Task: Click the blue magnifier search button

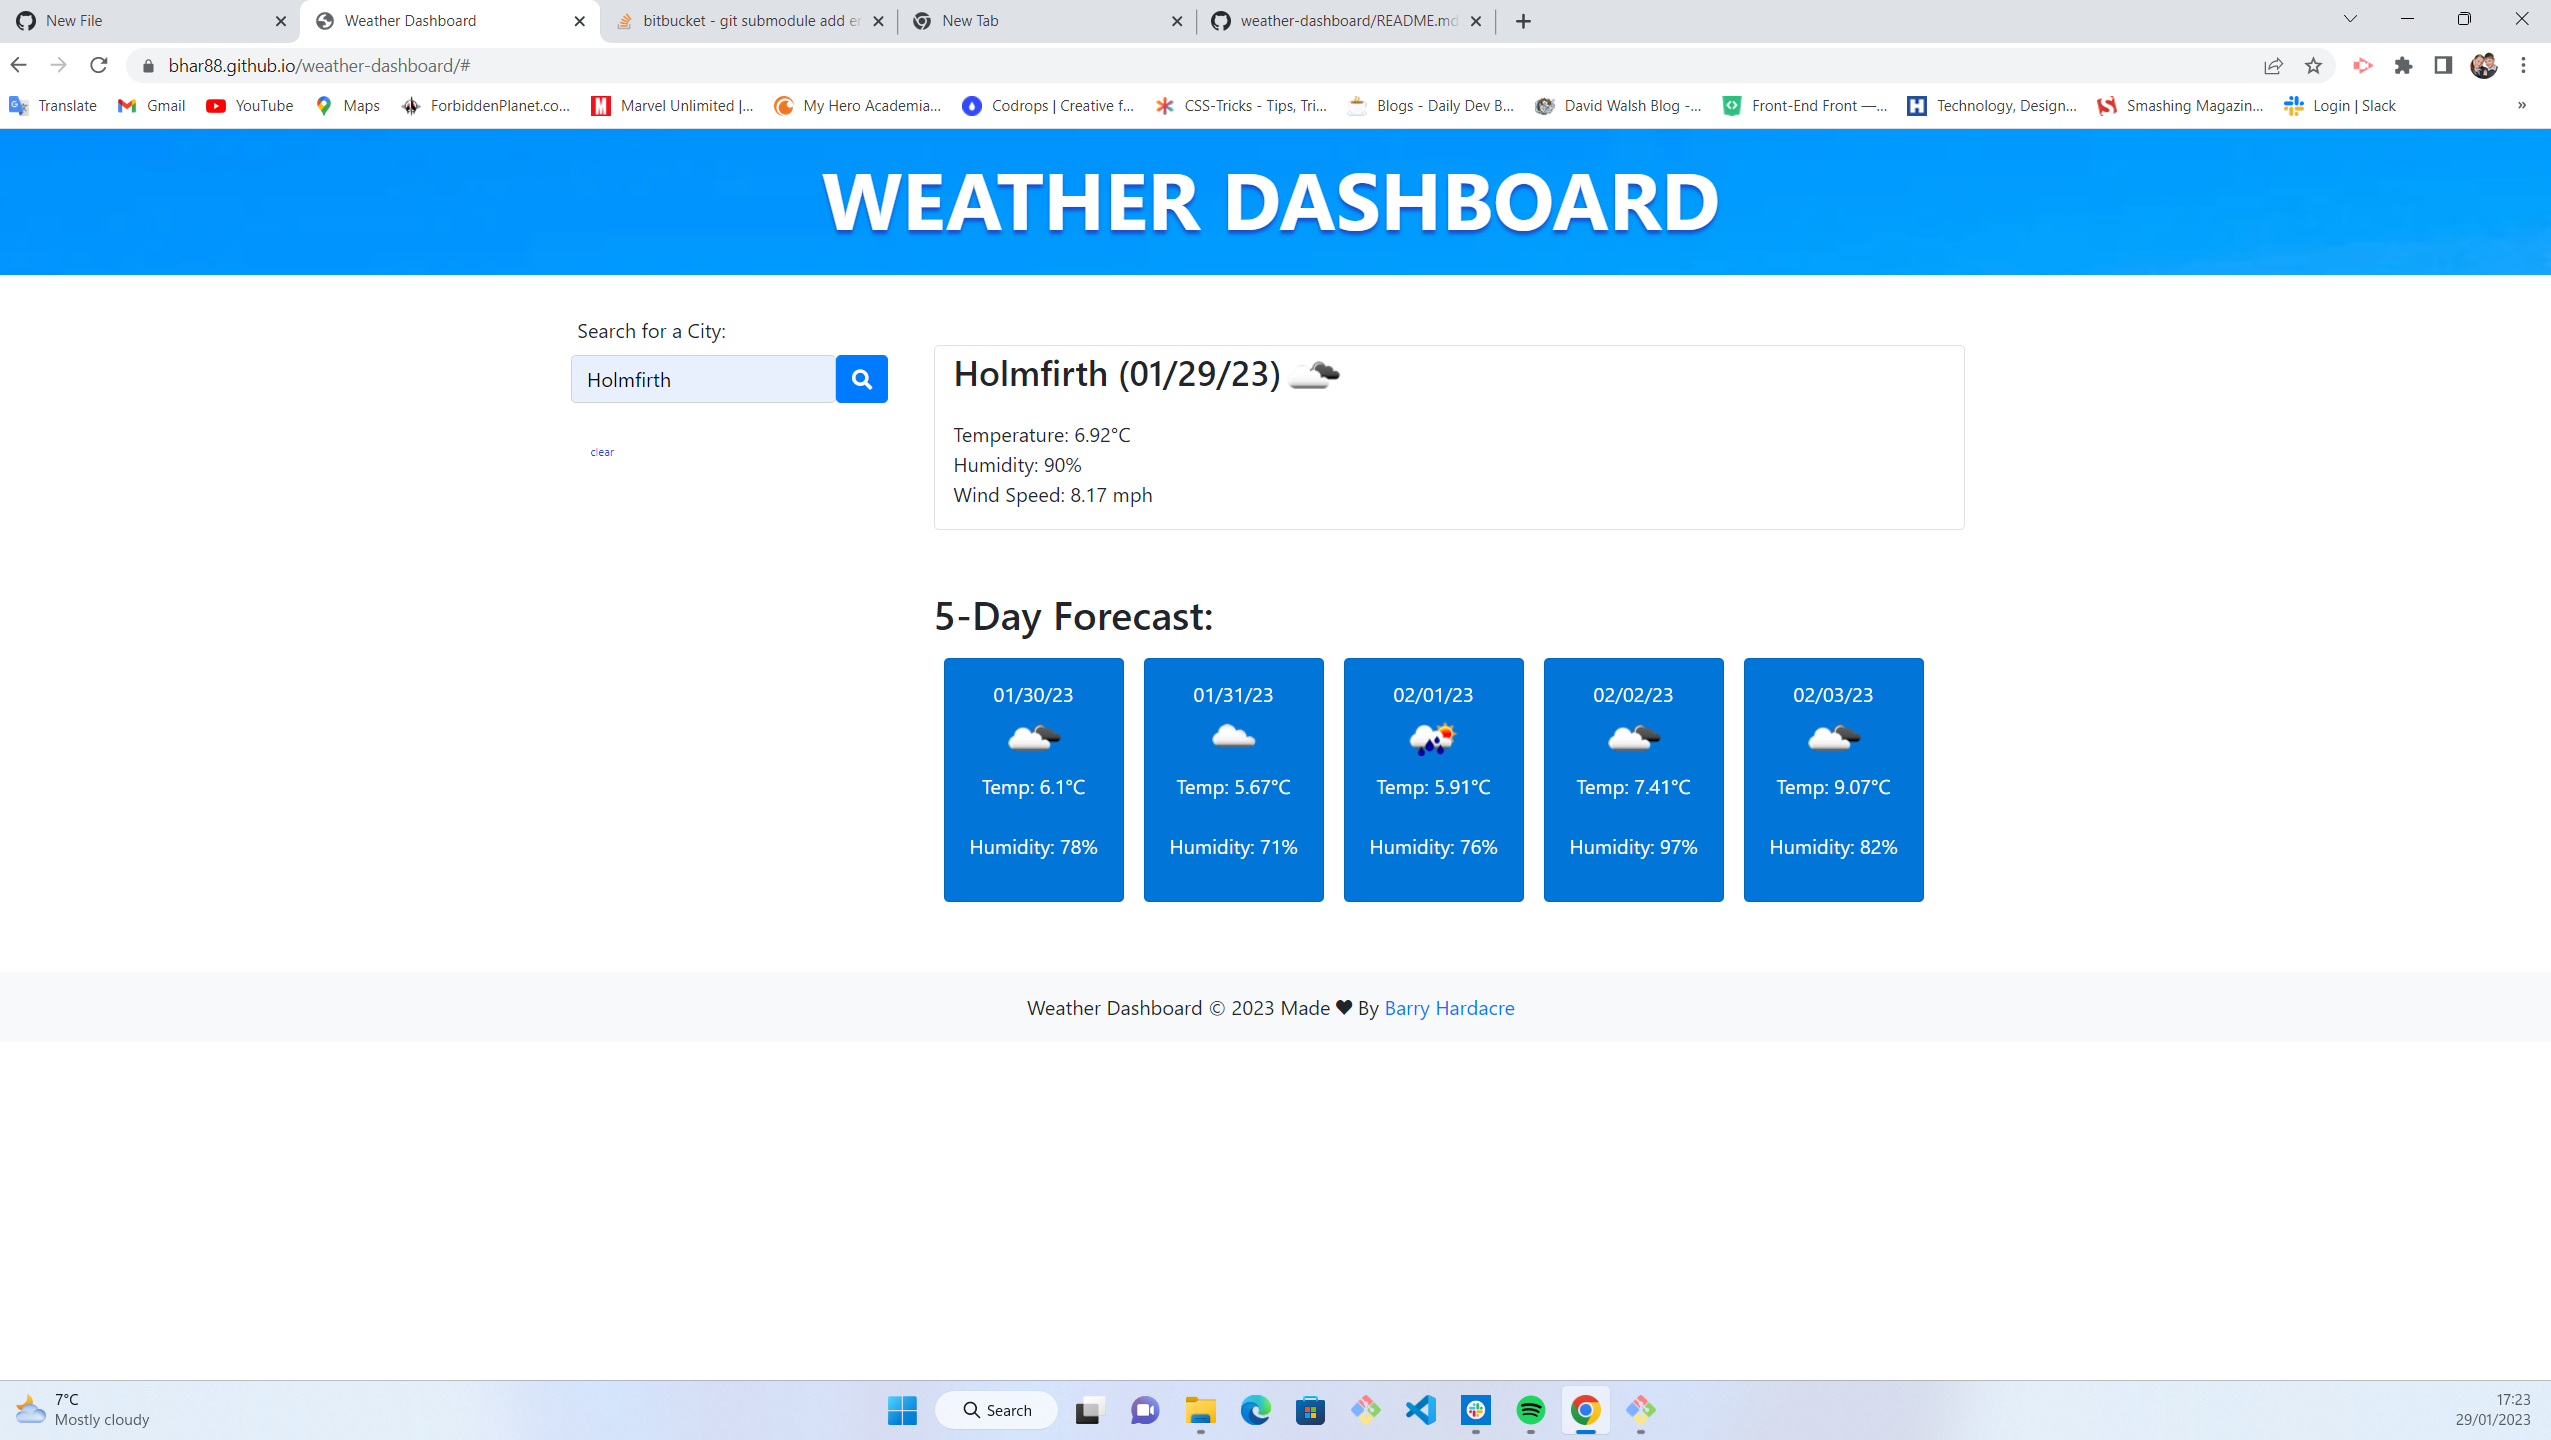Action: [x=861, y=379]
